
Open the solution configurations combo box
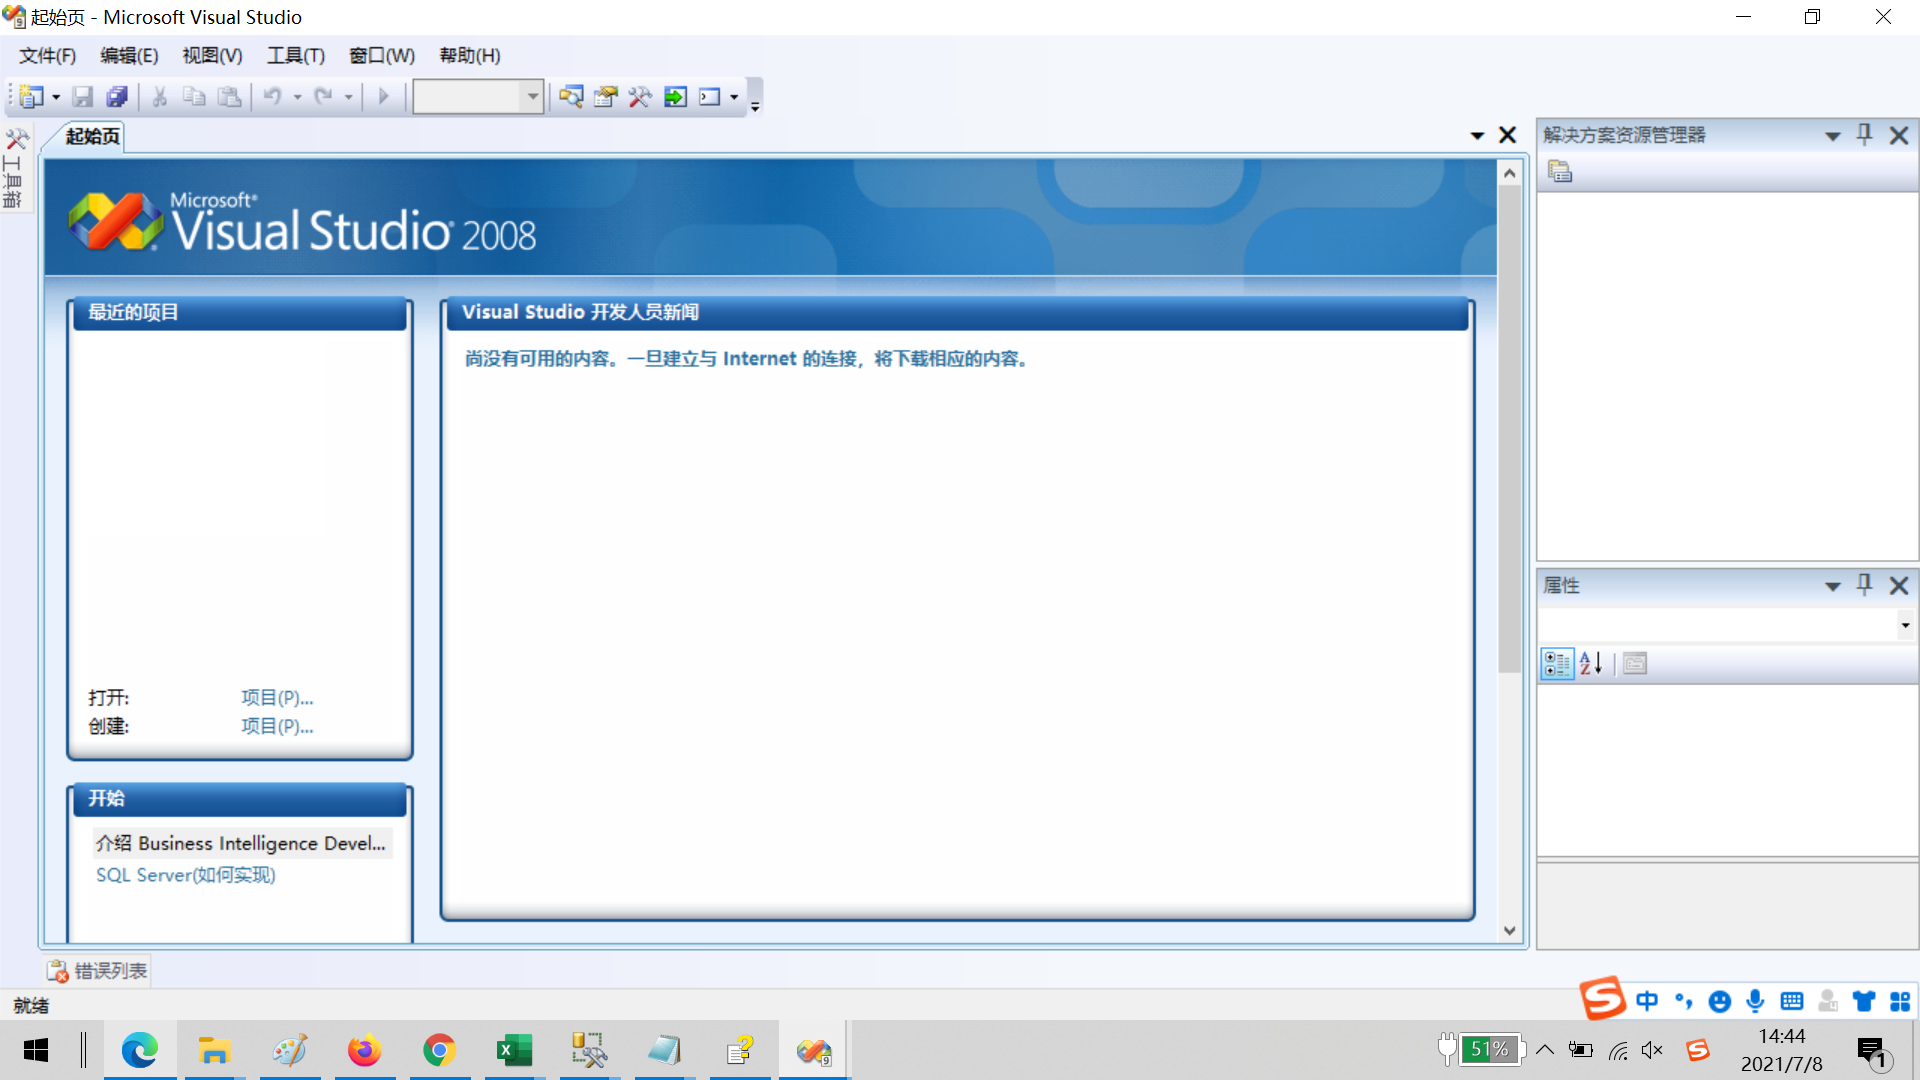(x=533, y=97)
